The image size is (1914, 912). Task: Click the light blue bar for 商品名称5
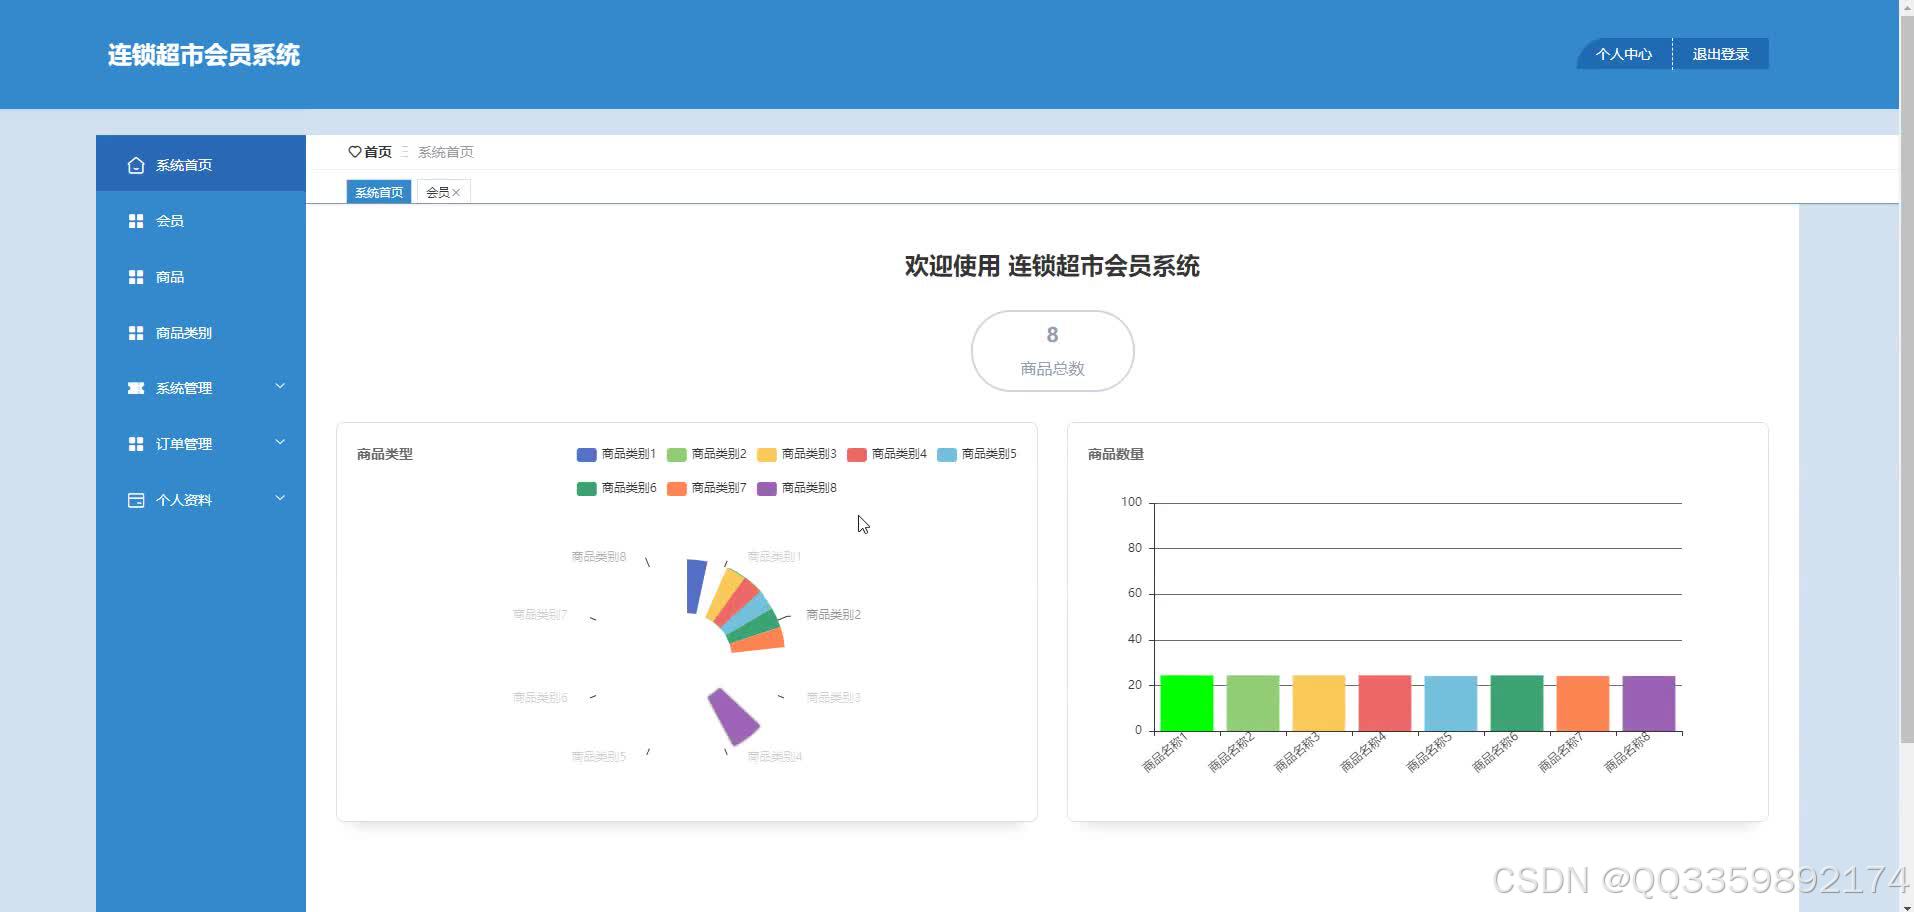[1451, 703]
